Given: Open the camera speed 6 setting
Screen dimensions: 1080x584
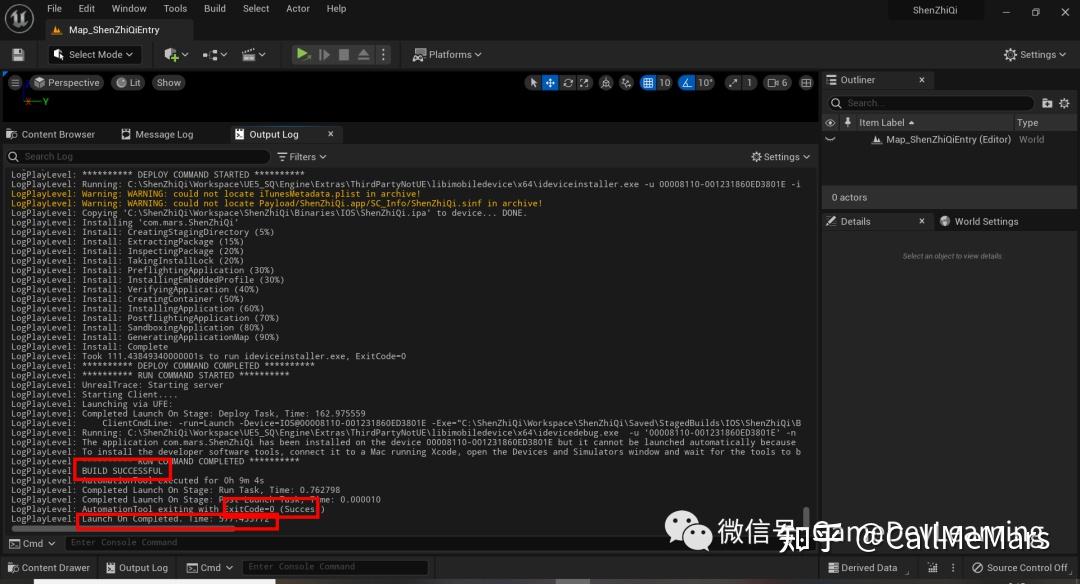Looking at the screenshot, I should 778,83.
